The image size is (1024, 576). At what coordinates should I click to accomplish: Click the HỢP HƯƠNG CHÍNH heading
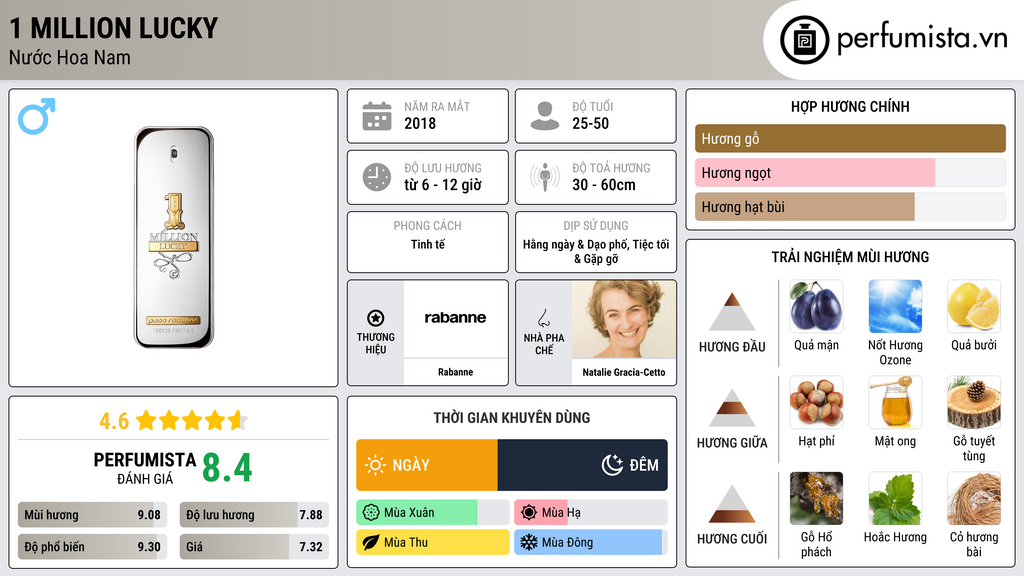coord(850,106)
